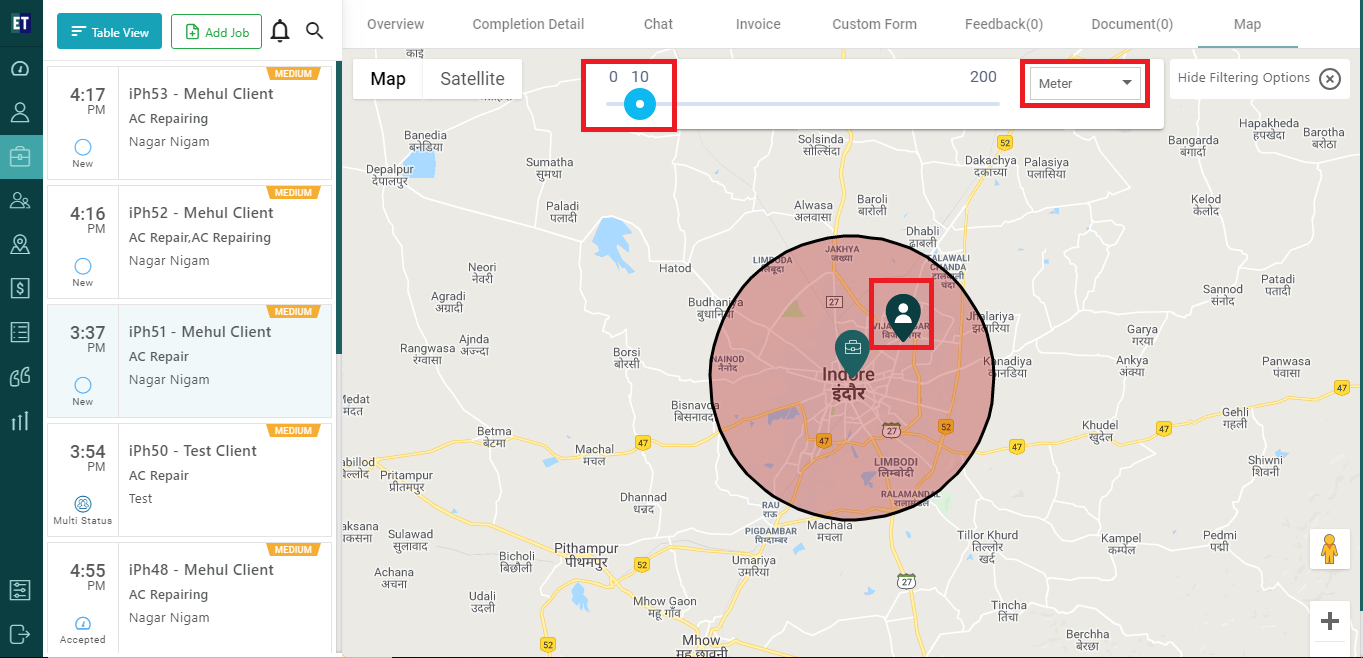Click the Table View button
1363x658 pixels.
tap(110, 32)
